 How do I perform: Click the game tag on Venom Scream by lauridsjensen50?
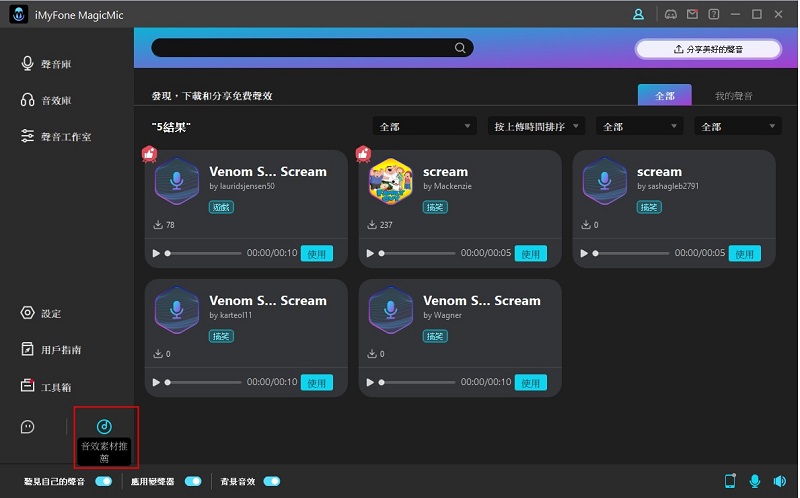pyautogui.click(x=221, y=207)
